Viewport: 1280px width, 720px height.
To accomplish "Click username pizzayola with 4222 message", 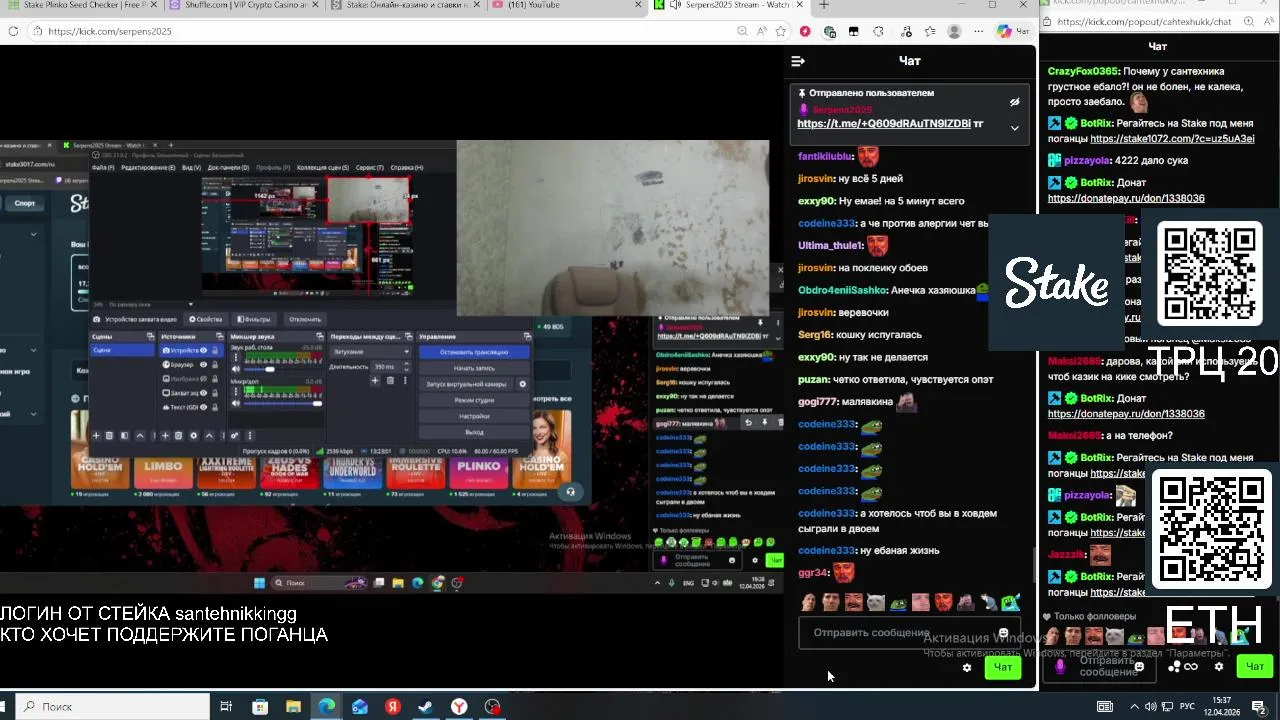I will (x=1088, y=160).
